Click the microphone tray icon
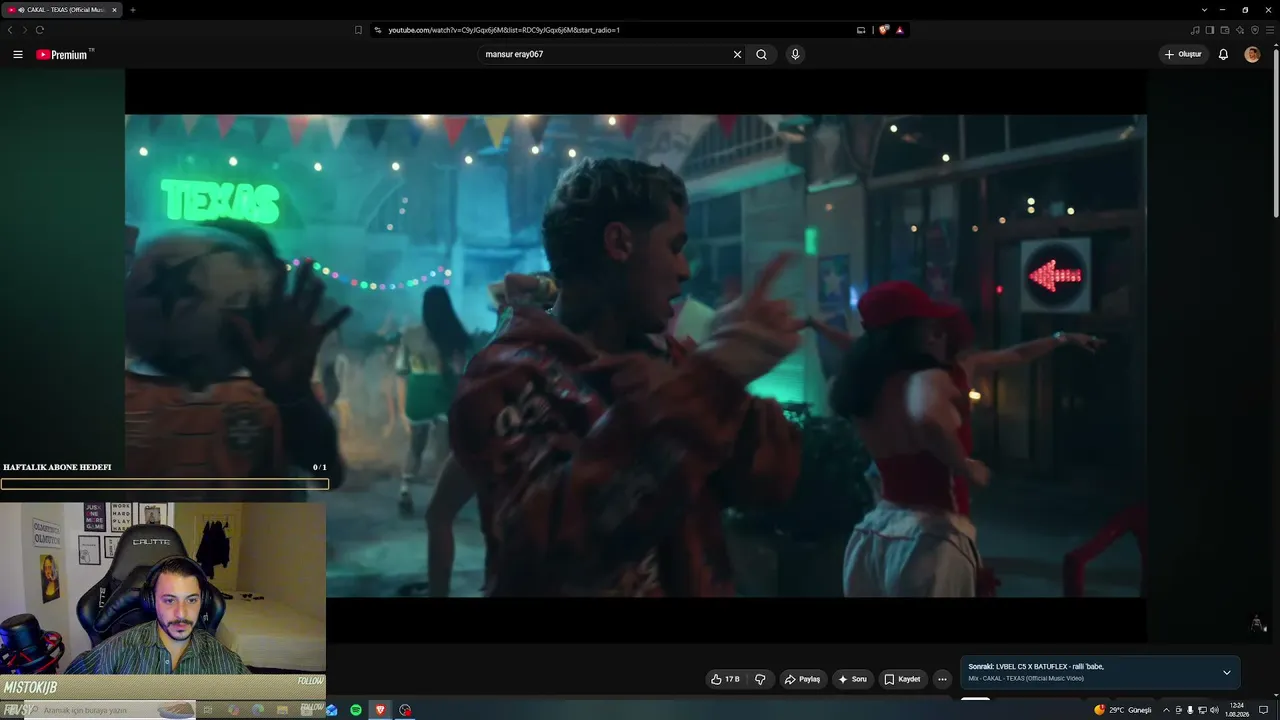 (1190, 710)
